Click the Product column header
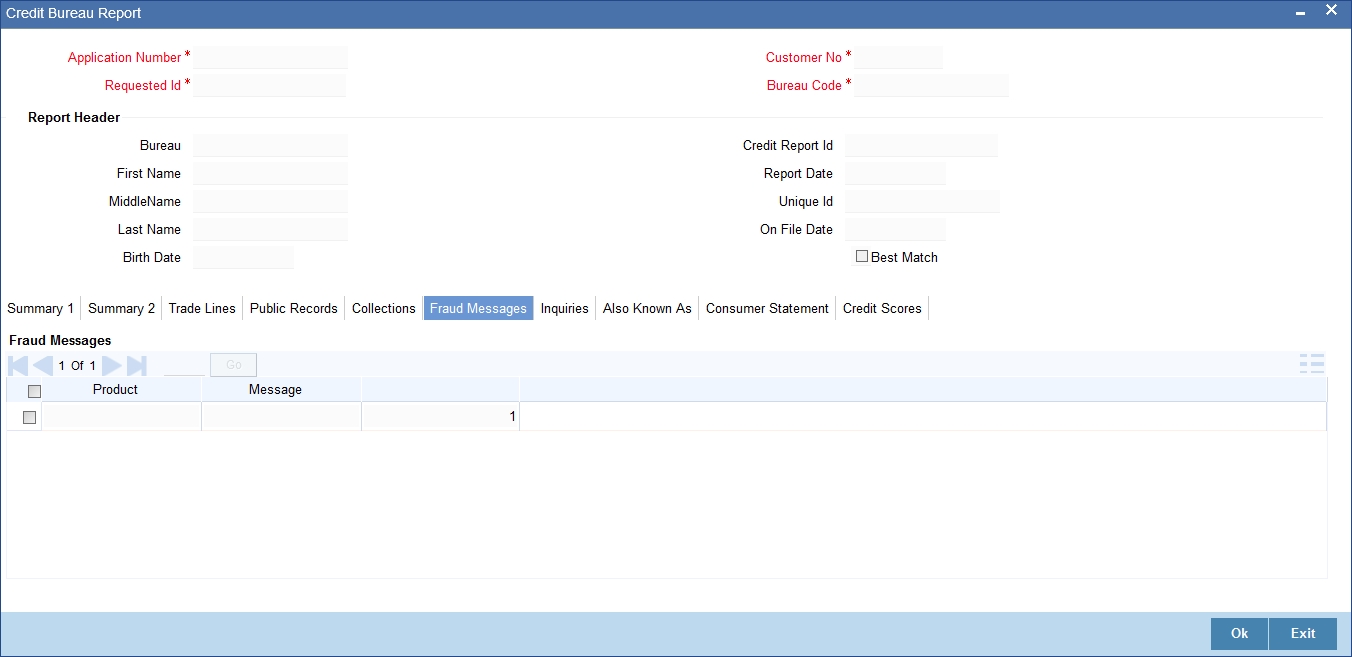 115,389
